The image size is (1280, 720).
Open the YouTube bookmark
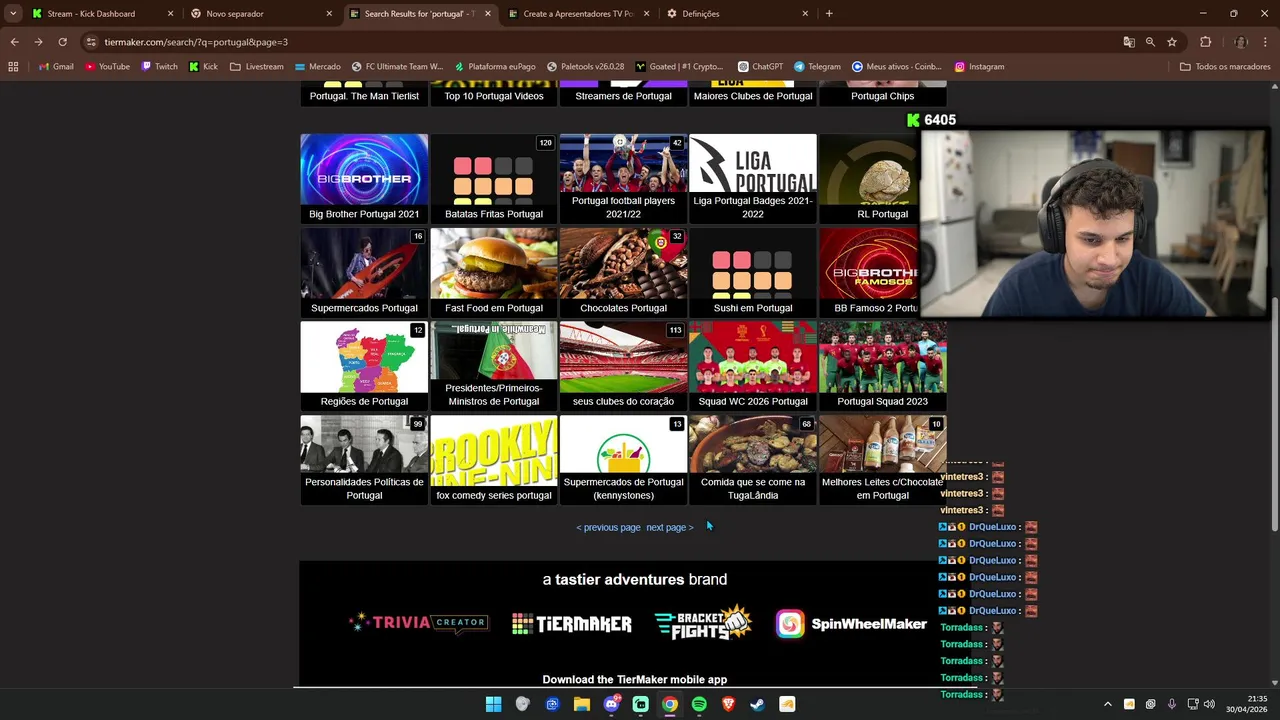click(107, 67)
